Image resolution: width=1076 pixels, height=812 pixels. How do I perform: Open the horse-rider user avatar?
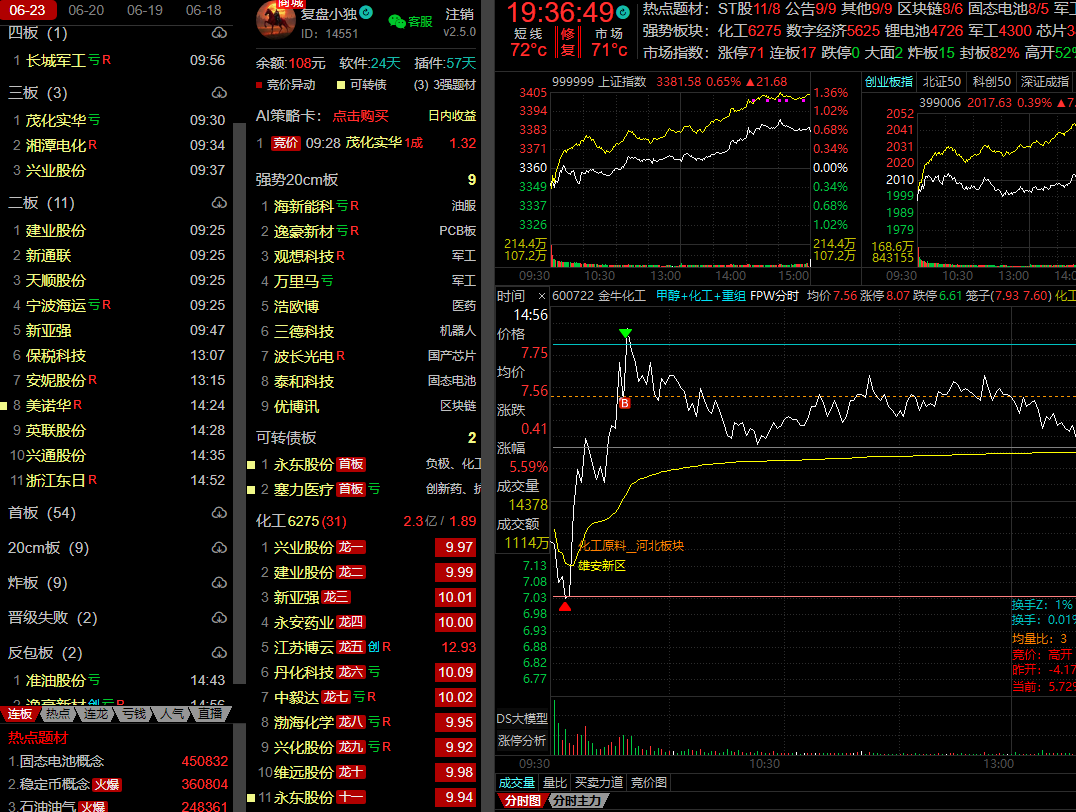(276, 20)
